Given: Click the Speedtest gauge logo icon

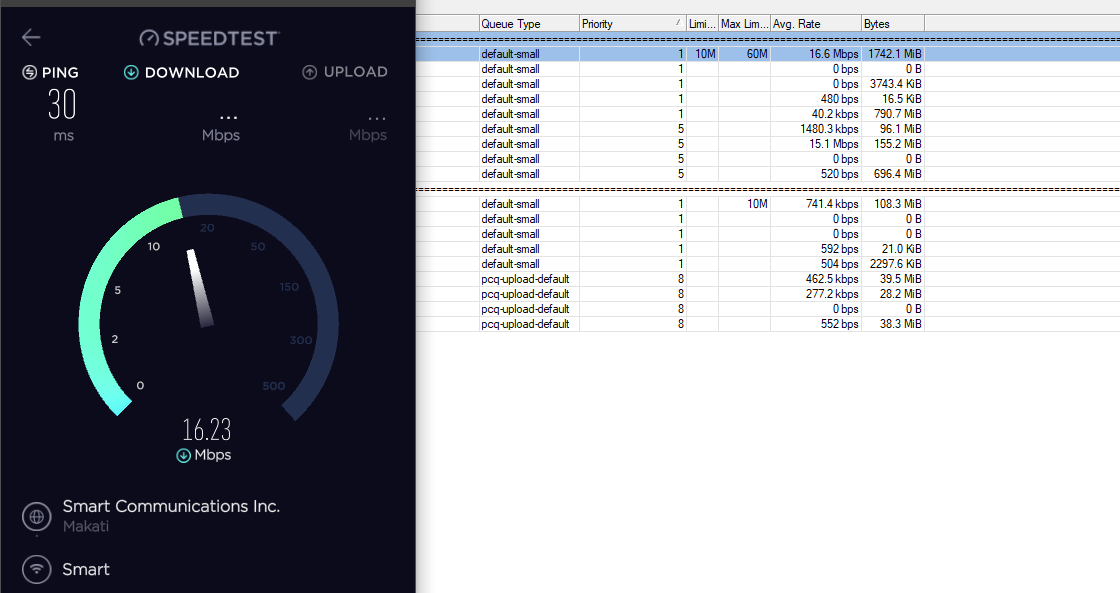Looking at the screenshot, I should (149, 38).
